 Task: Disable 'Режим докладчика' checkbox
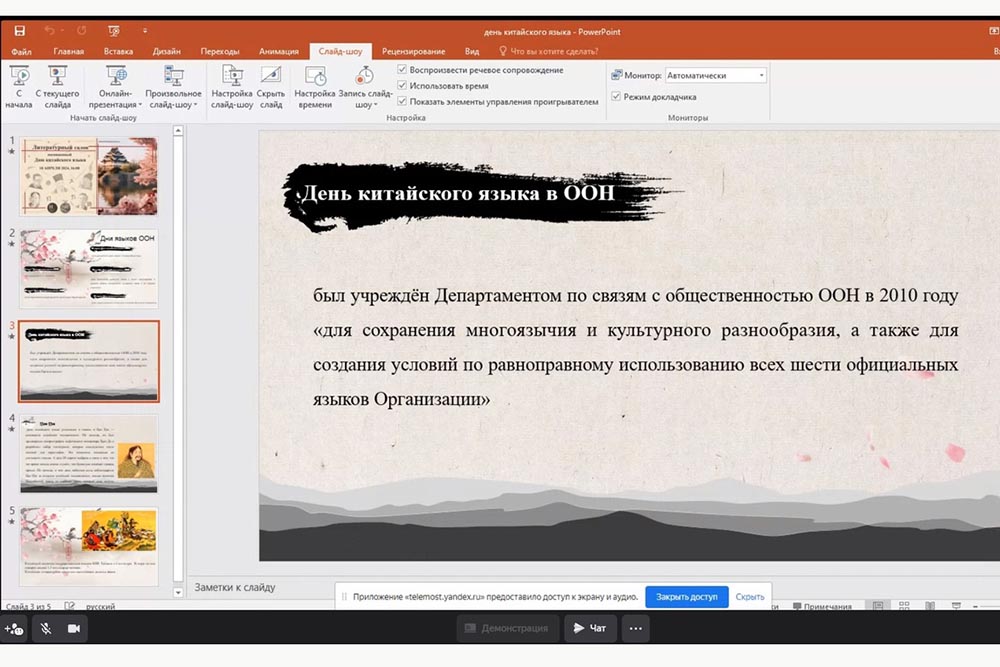click(x=616, y=97)
